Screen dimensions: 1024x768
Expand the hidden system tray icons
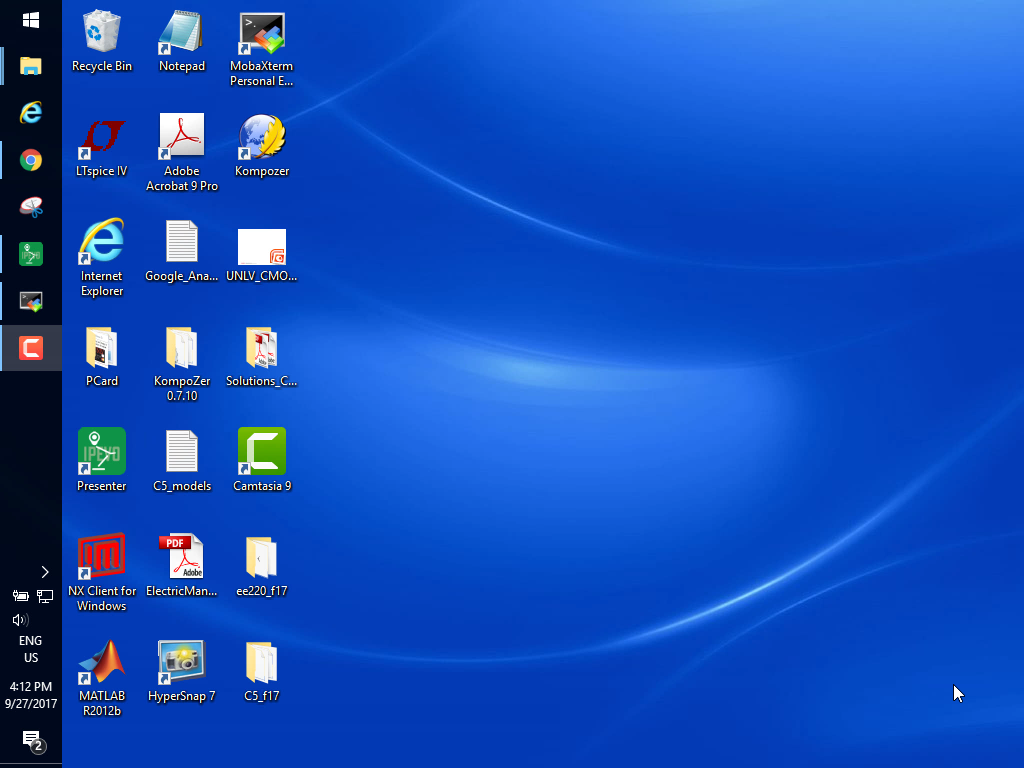click(44, 572)
